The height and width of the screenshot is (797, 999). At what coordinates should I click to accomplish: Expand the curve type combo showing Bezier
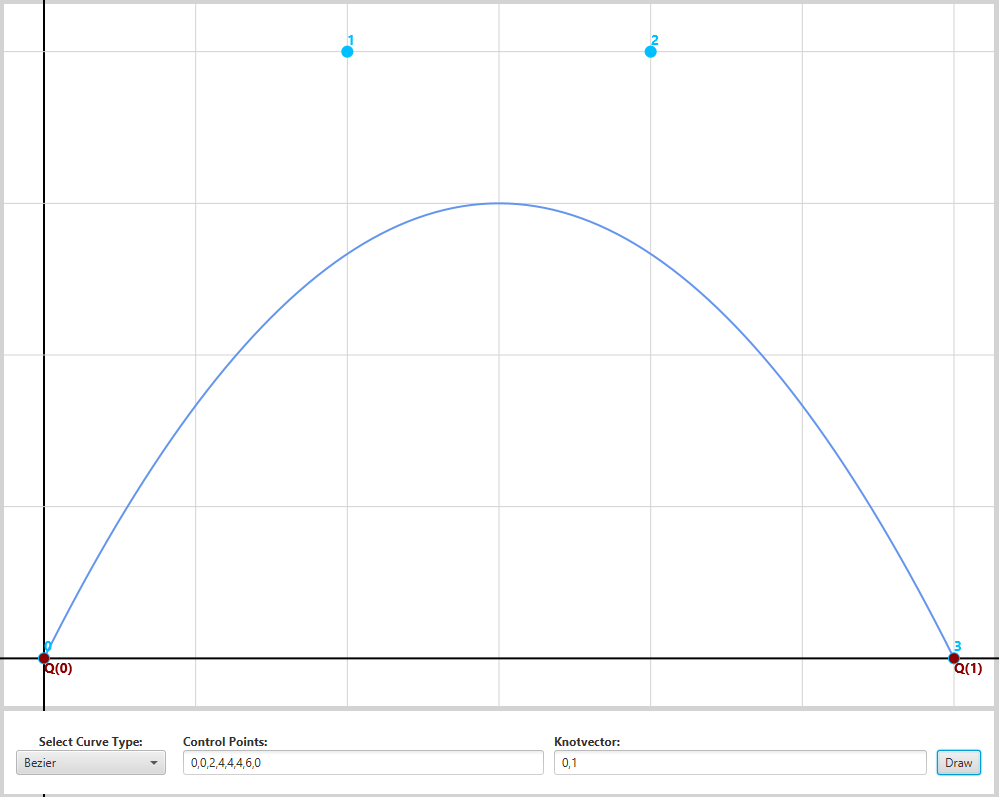click(90, 762)
